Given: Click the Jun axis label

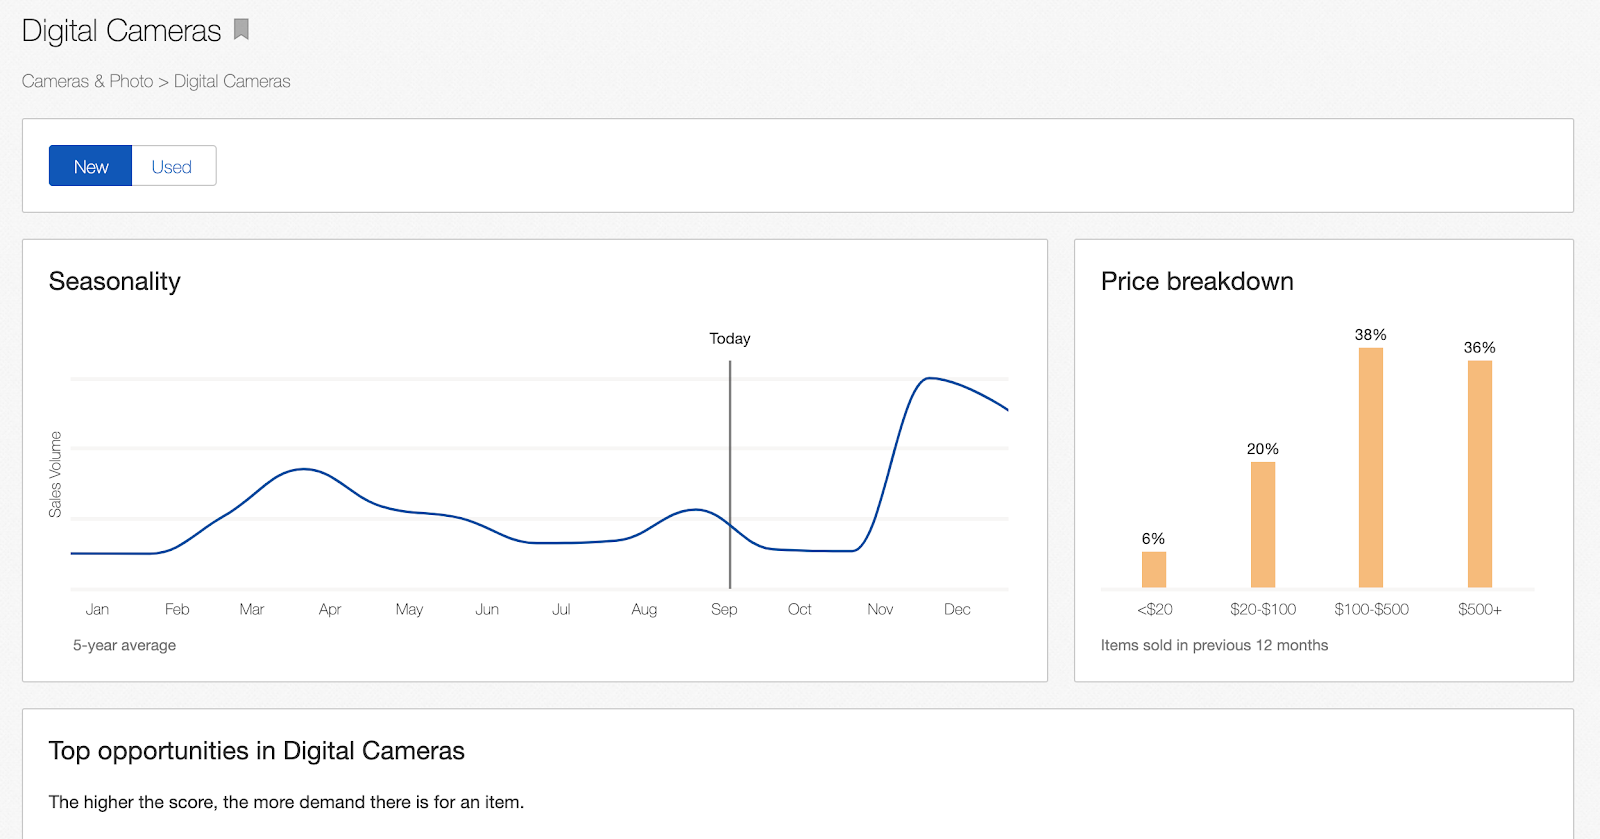Looking at the screenshot, I should tap(487, 609).
